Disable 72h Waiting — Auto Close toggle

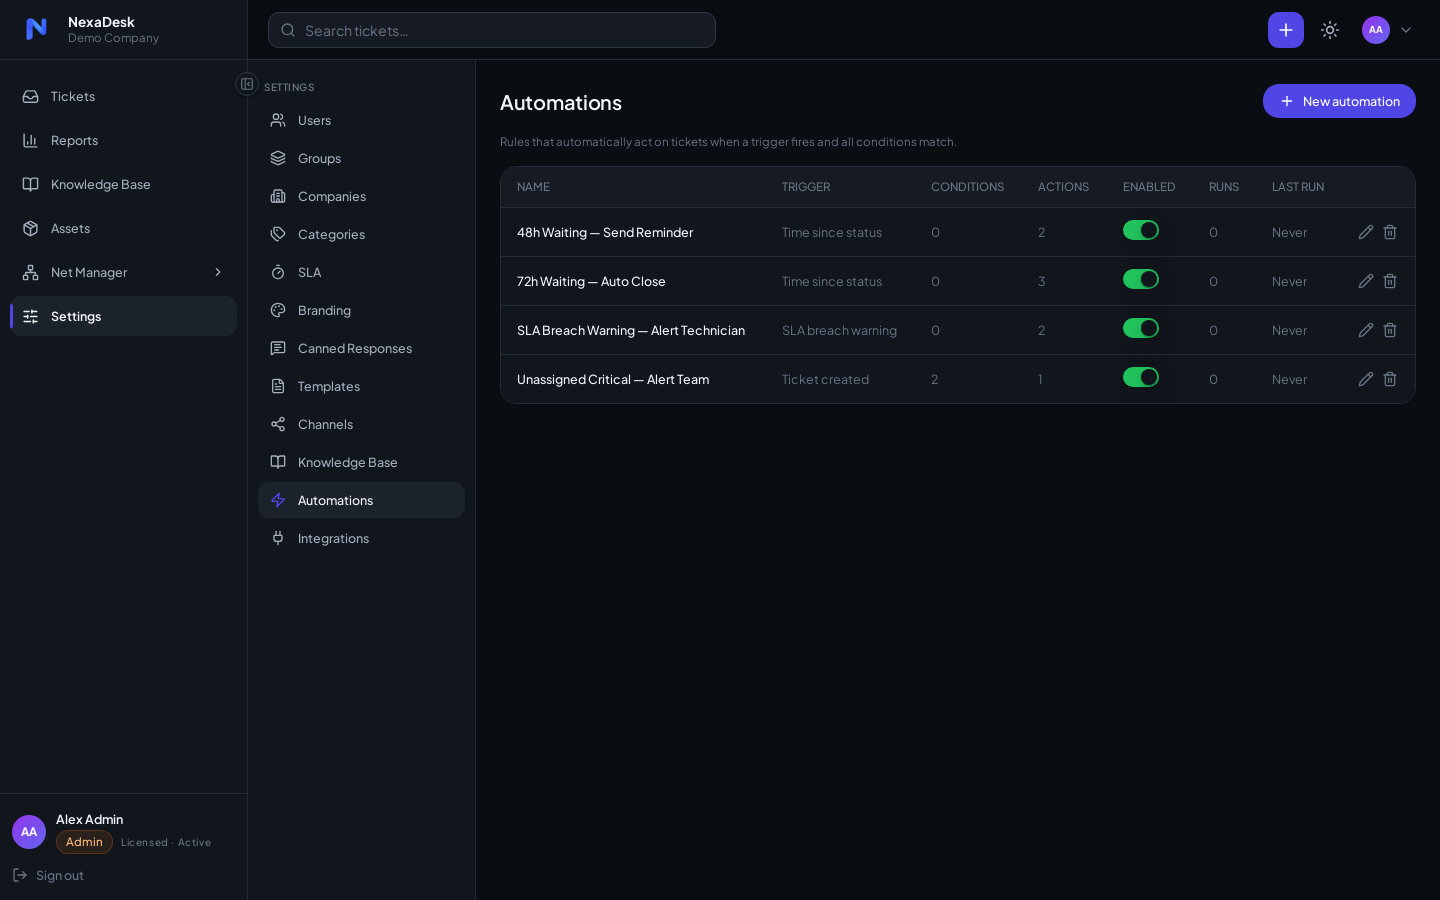pyautogui.click(x=1141, y=279)
